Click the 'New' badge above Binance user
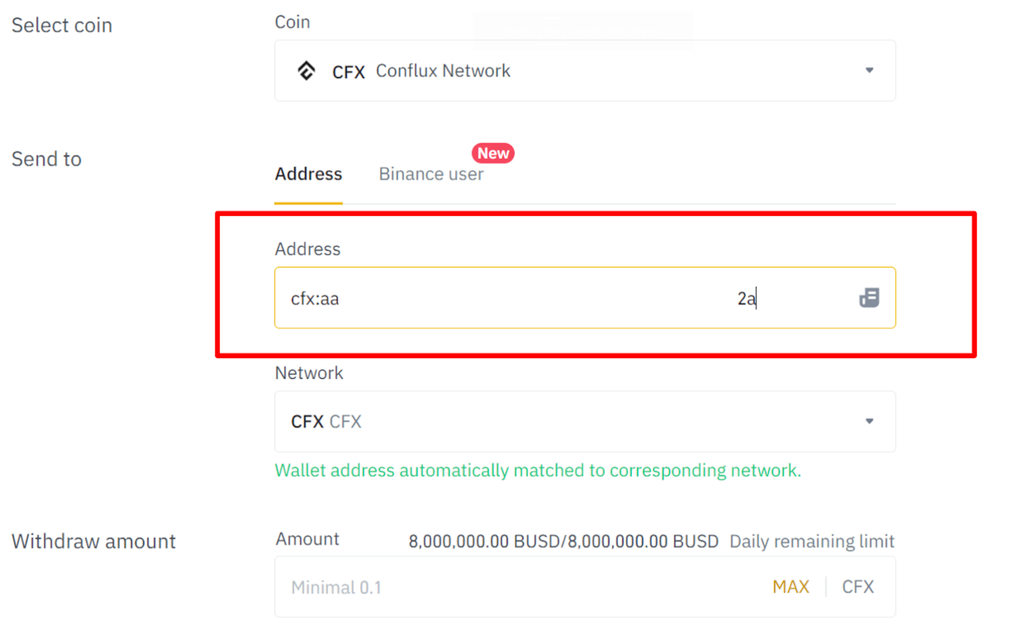Image resolution: width=1030 pixels, height=631 pixels. pos(492,153)
